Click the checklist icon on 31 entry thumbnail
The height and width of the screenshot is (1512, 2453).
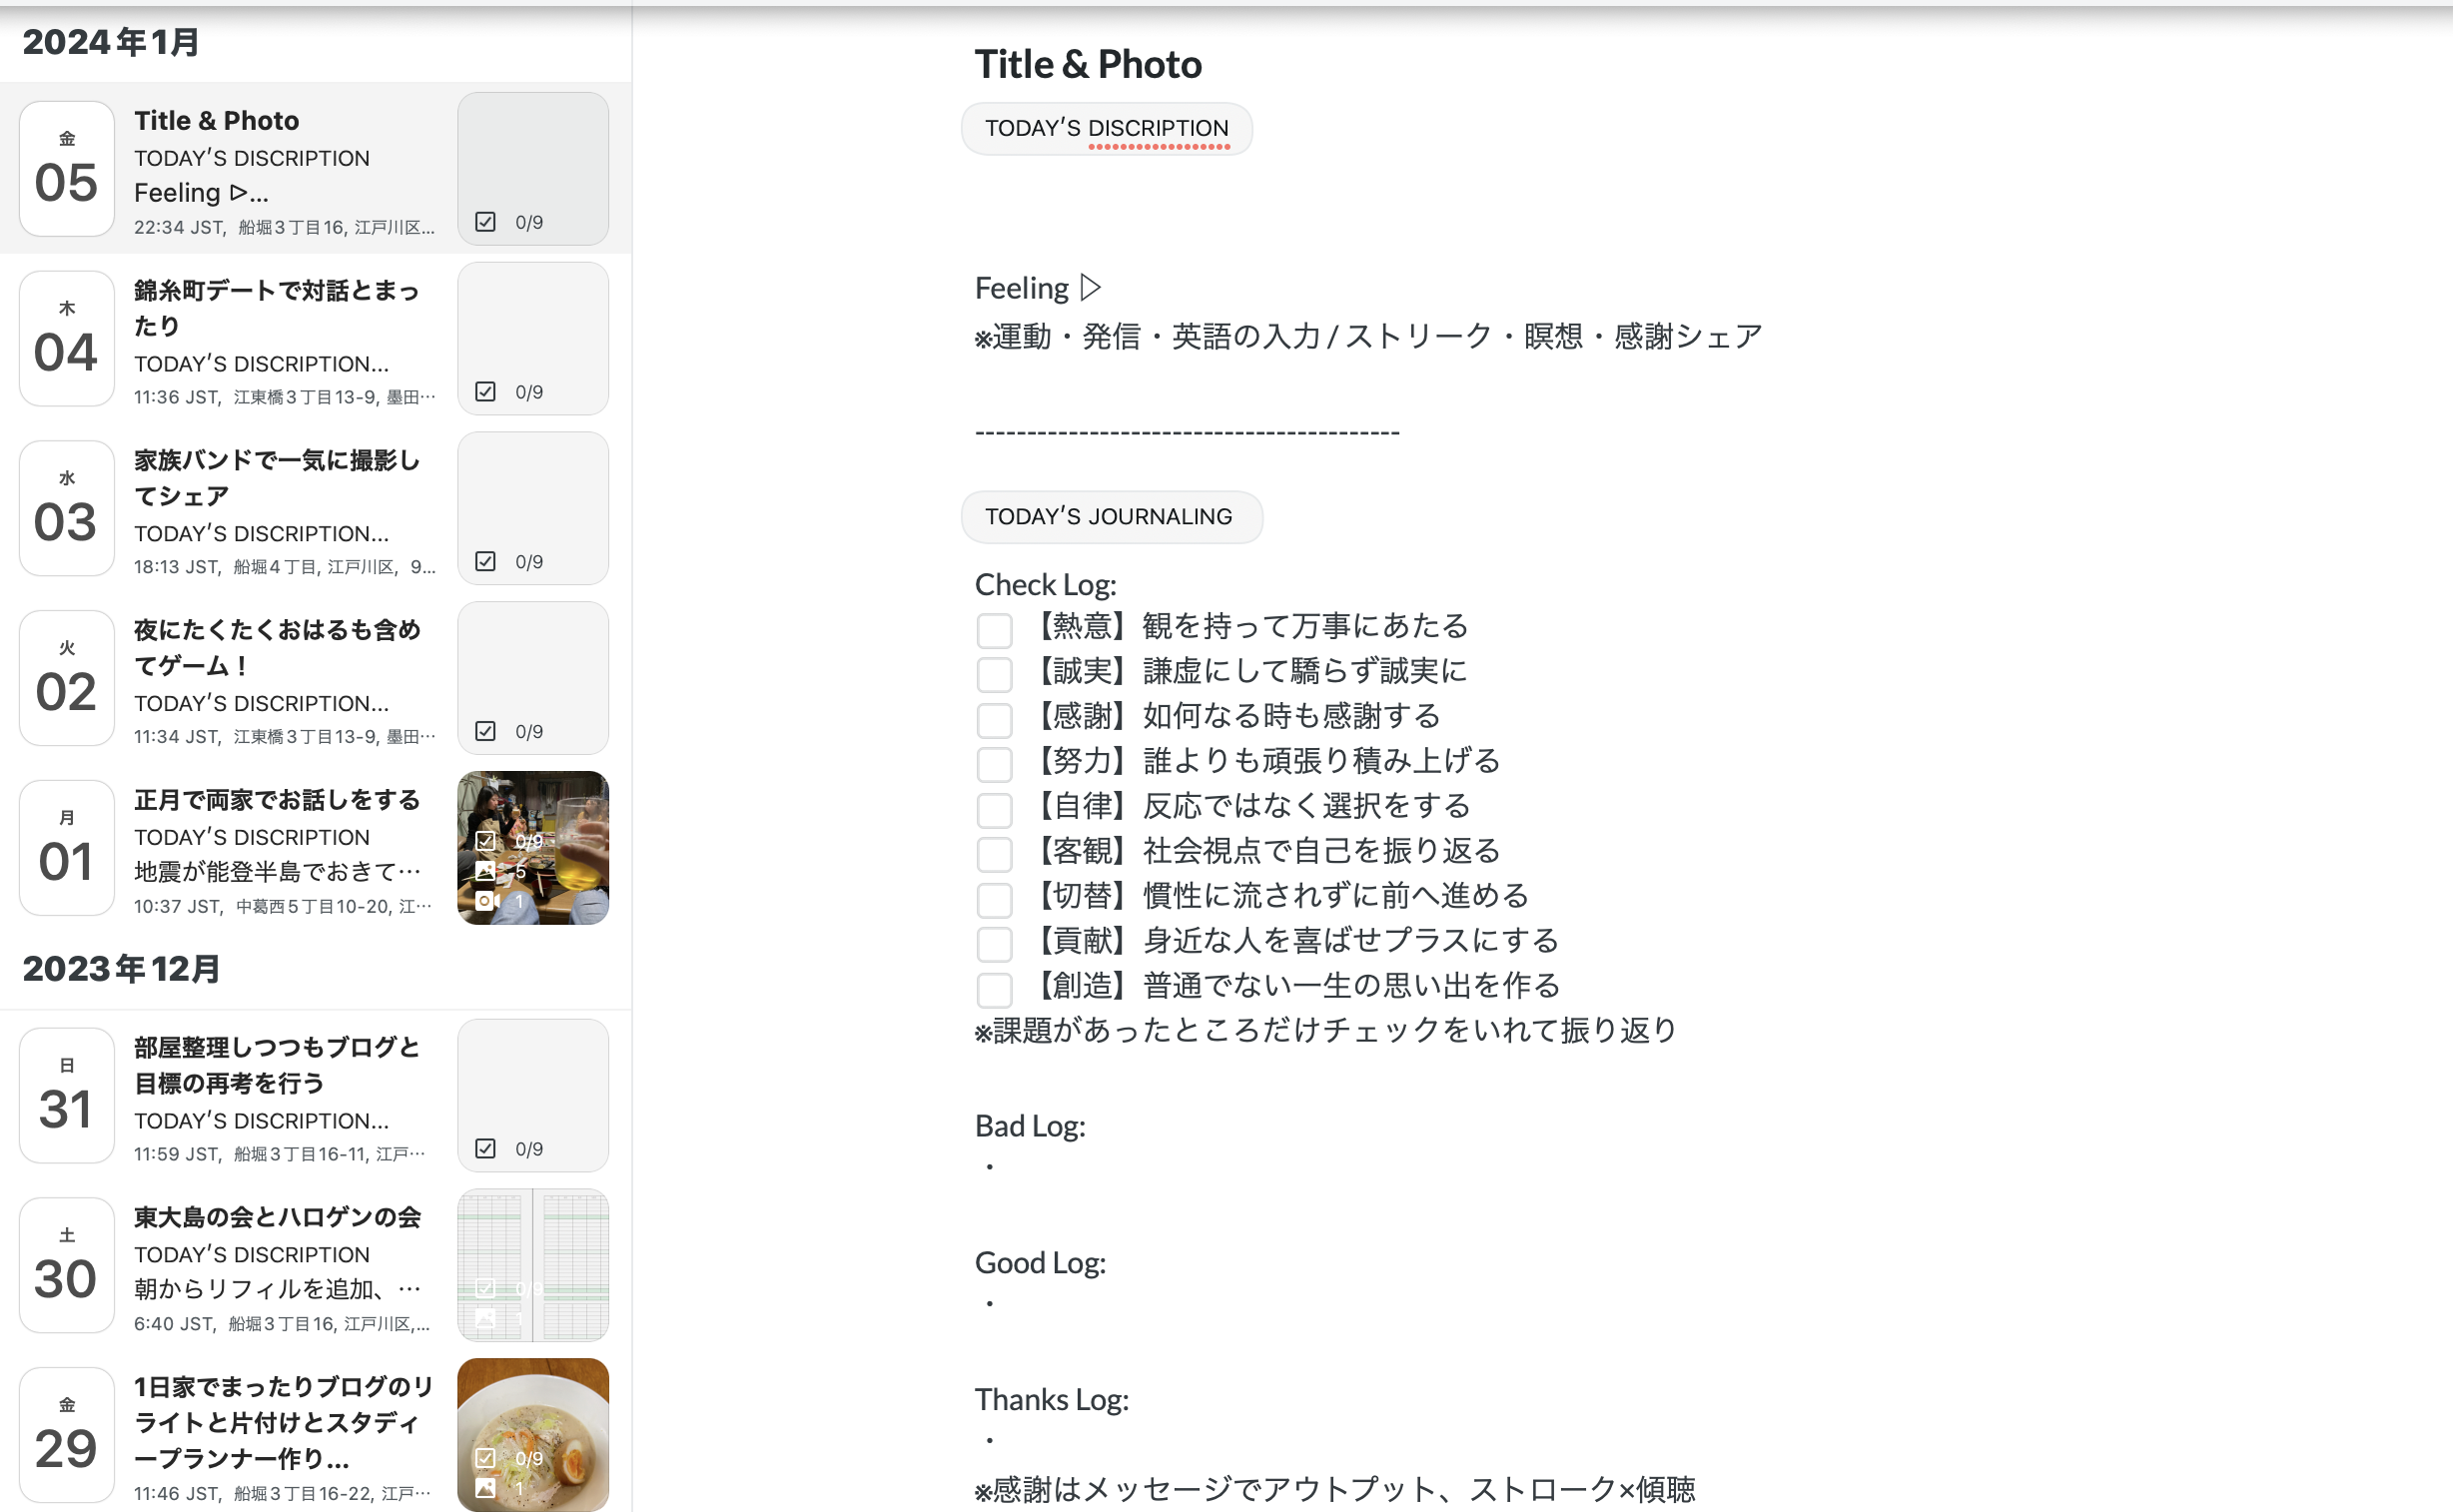point(485,1149)
